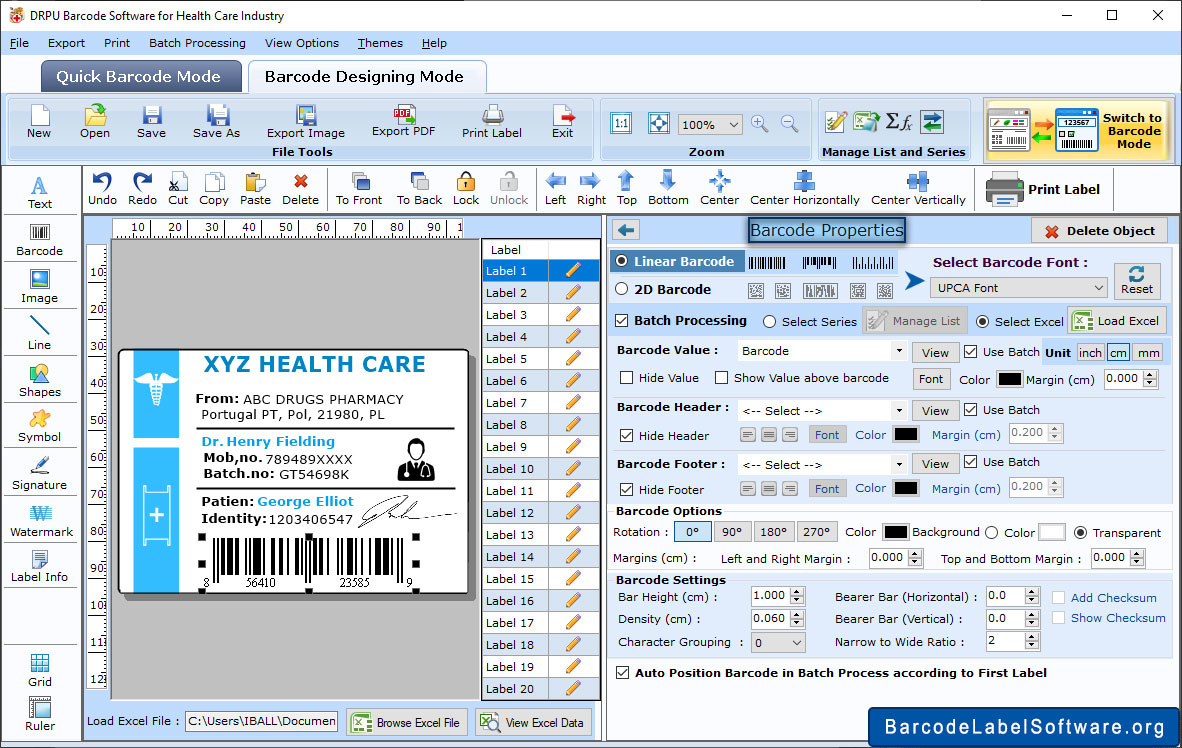
Task: Export label as Image
Action: coord(305,121)
